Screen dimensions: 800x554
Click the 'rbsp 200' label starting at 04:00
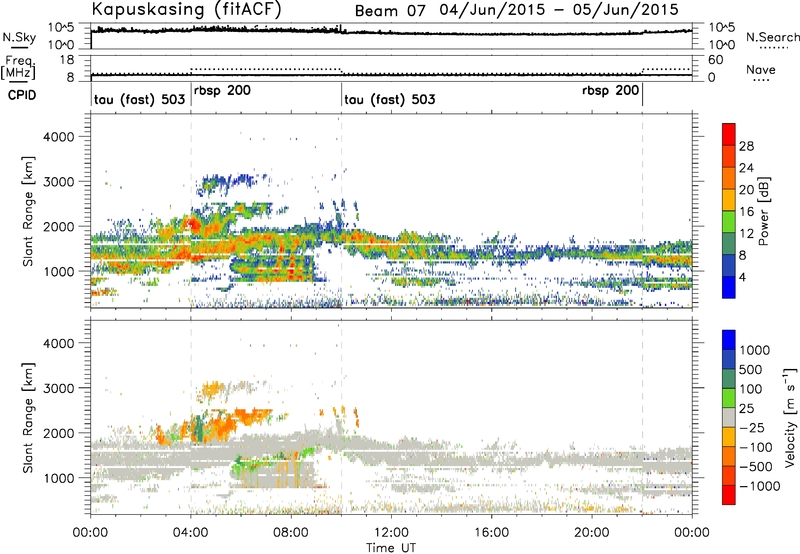222,91
